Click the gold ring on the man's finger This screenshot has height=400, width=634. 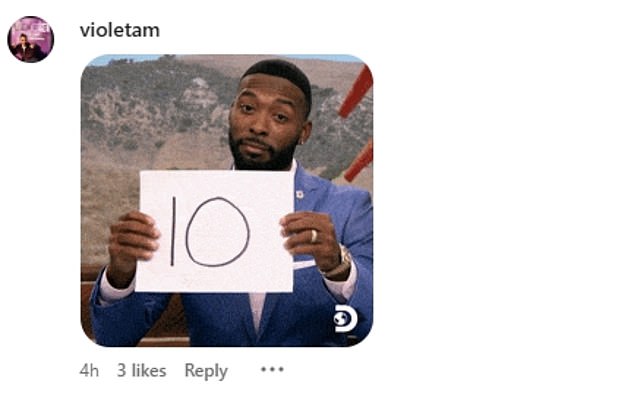pos(314,236)
